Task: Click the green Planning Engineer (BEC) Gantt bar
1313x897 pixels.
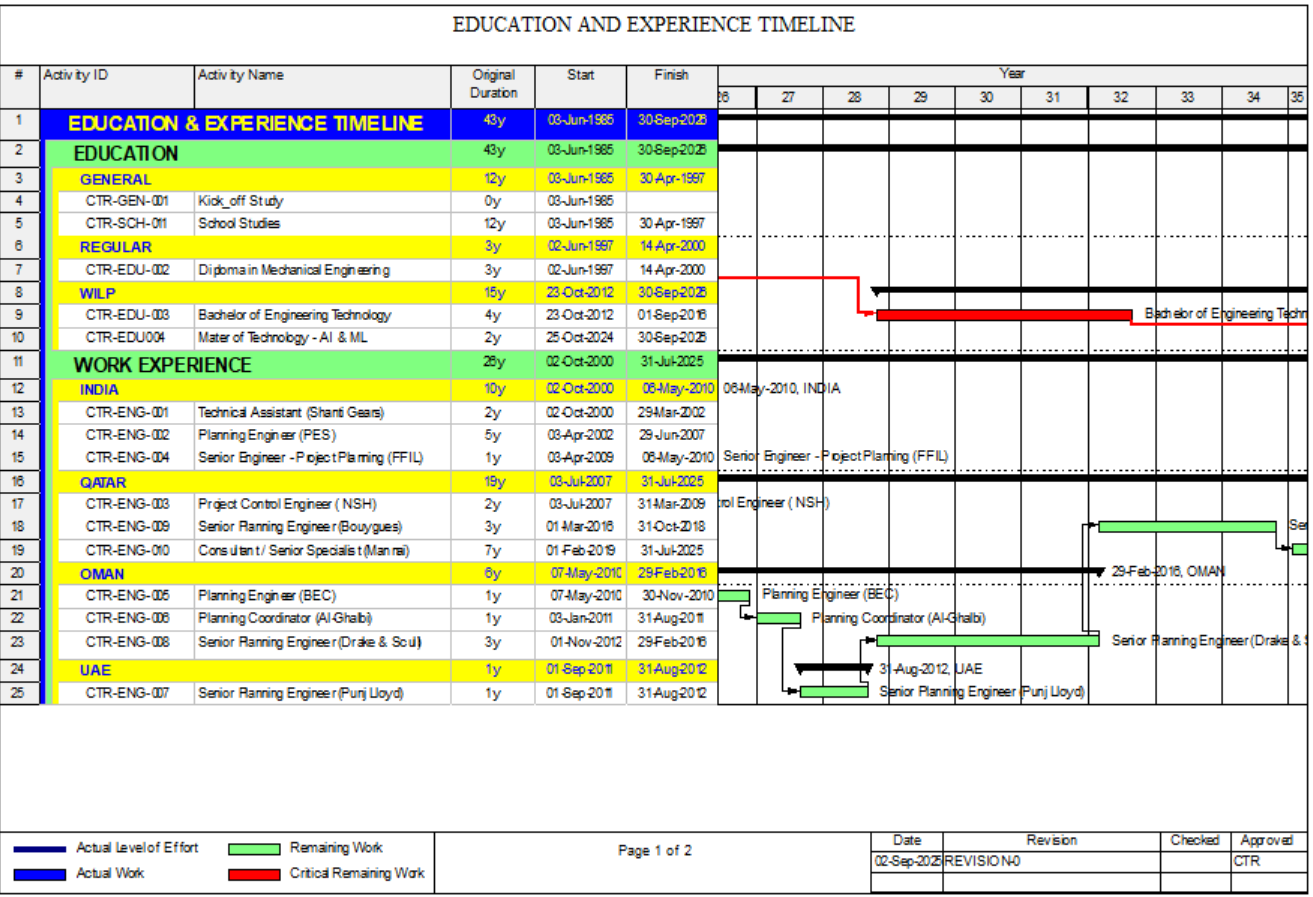Action: point(733,596)
